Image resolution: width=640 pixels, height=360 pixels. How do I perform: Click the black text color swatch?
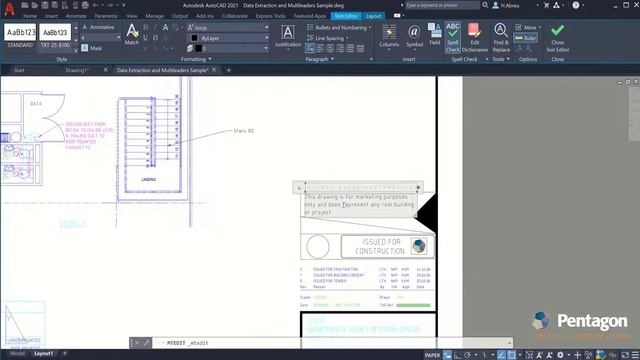pyautogui.click(x=194, y=38)
